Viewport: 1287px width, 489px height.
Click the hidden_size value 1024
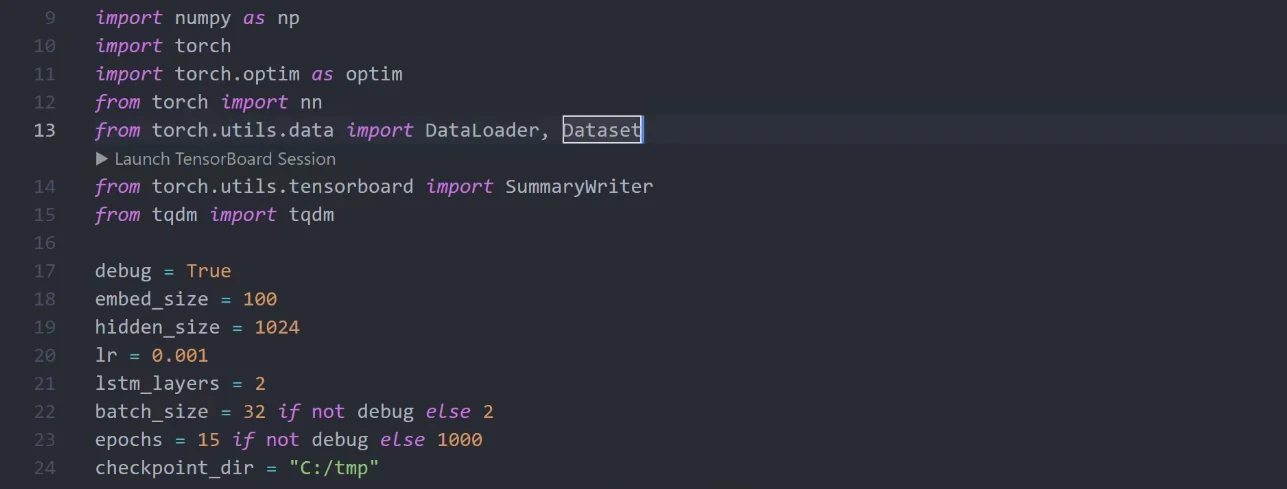point(277,327)
